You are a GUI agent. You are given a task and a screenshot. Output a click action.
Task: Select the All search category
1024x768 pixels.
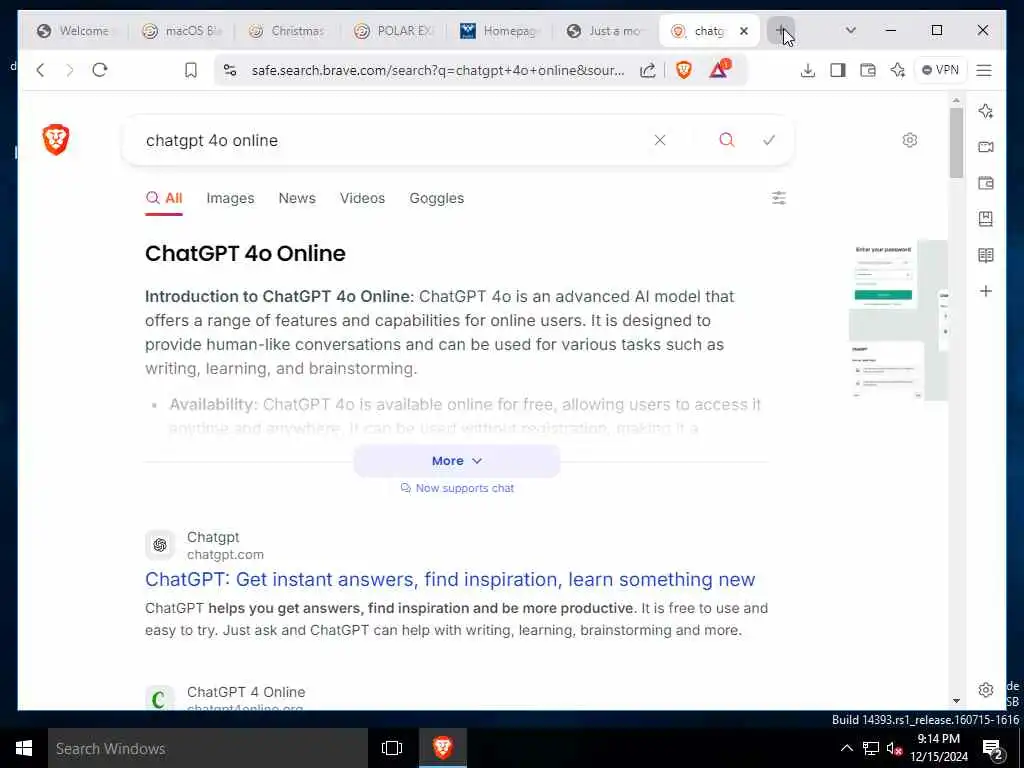point(164,198)
